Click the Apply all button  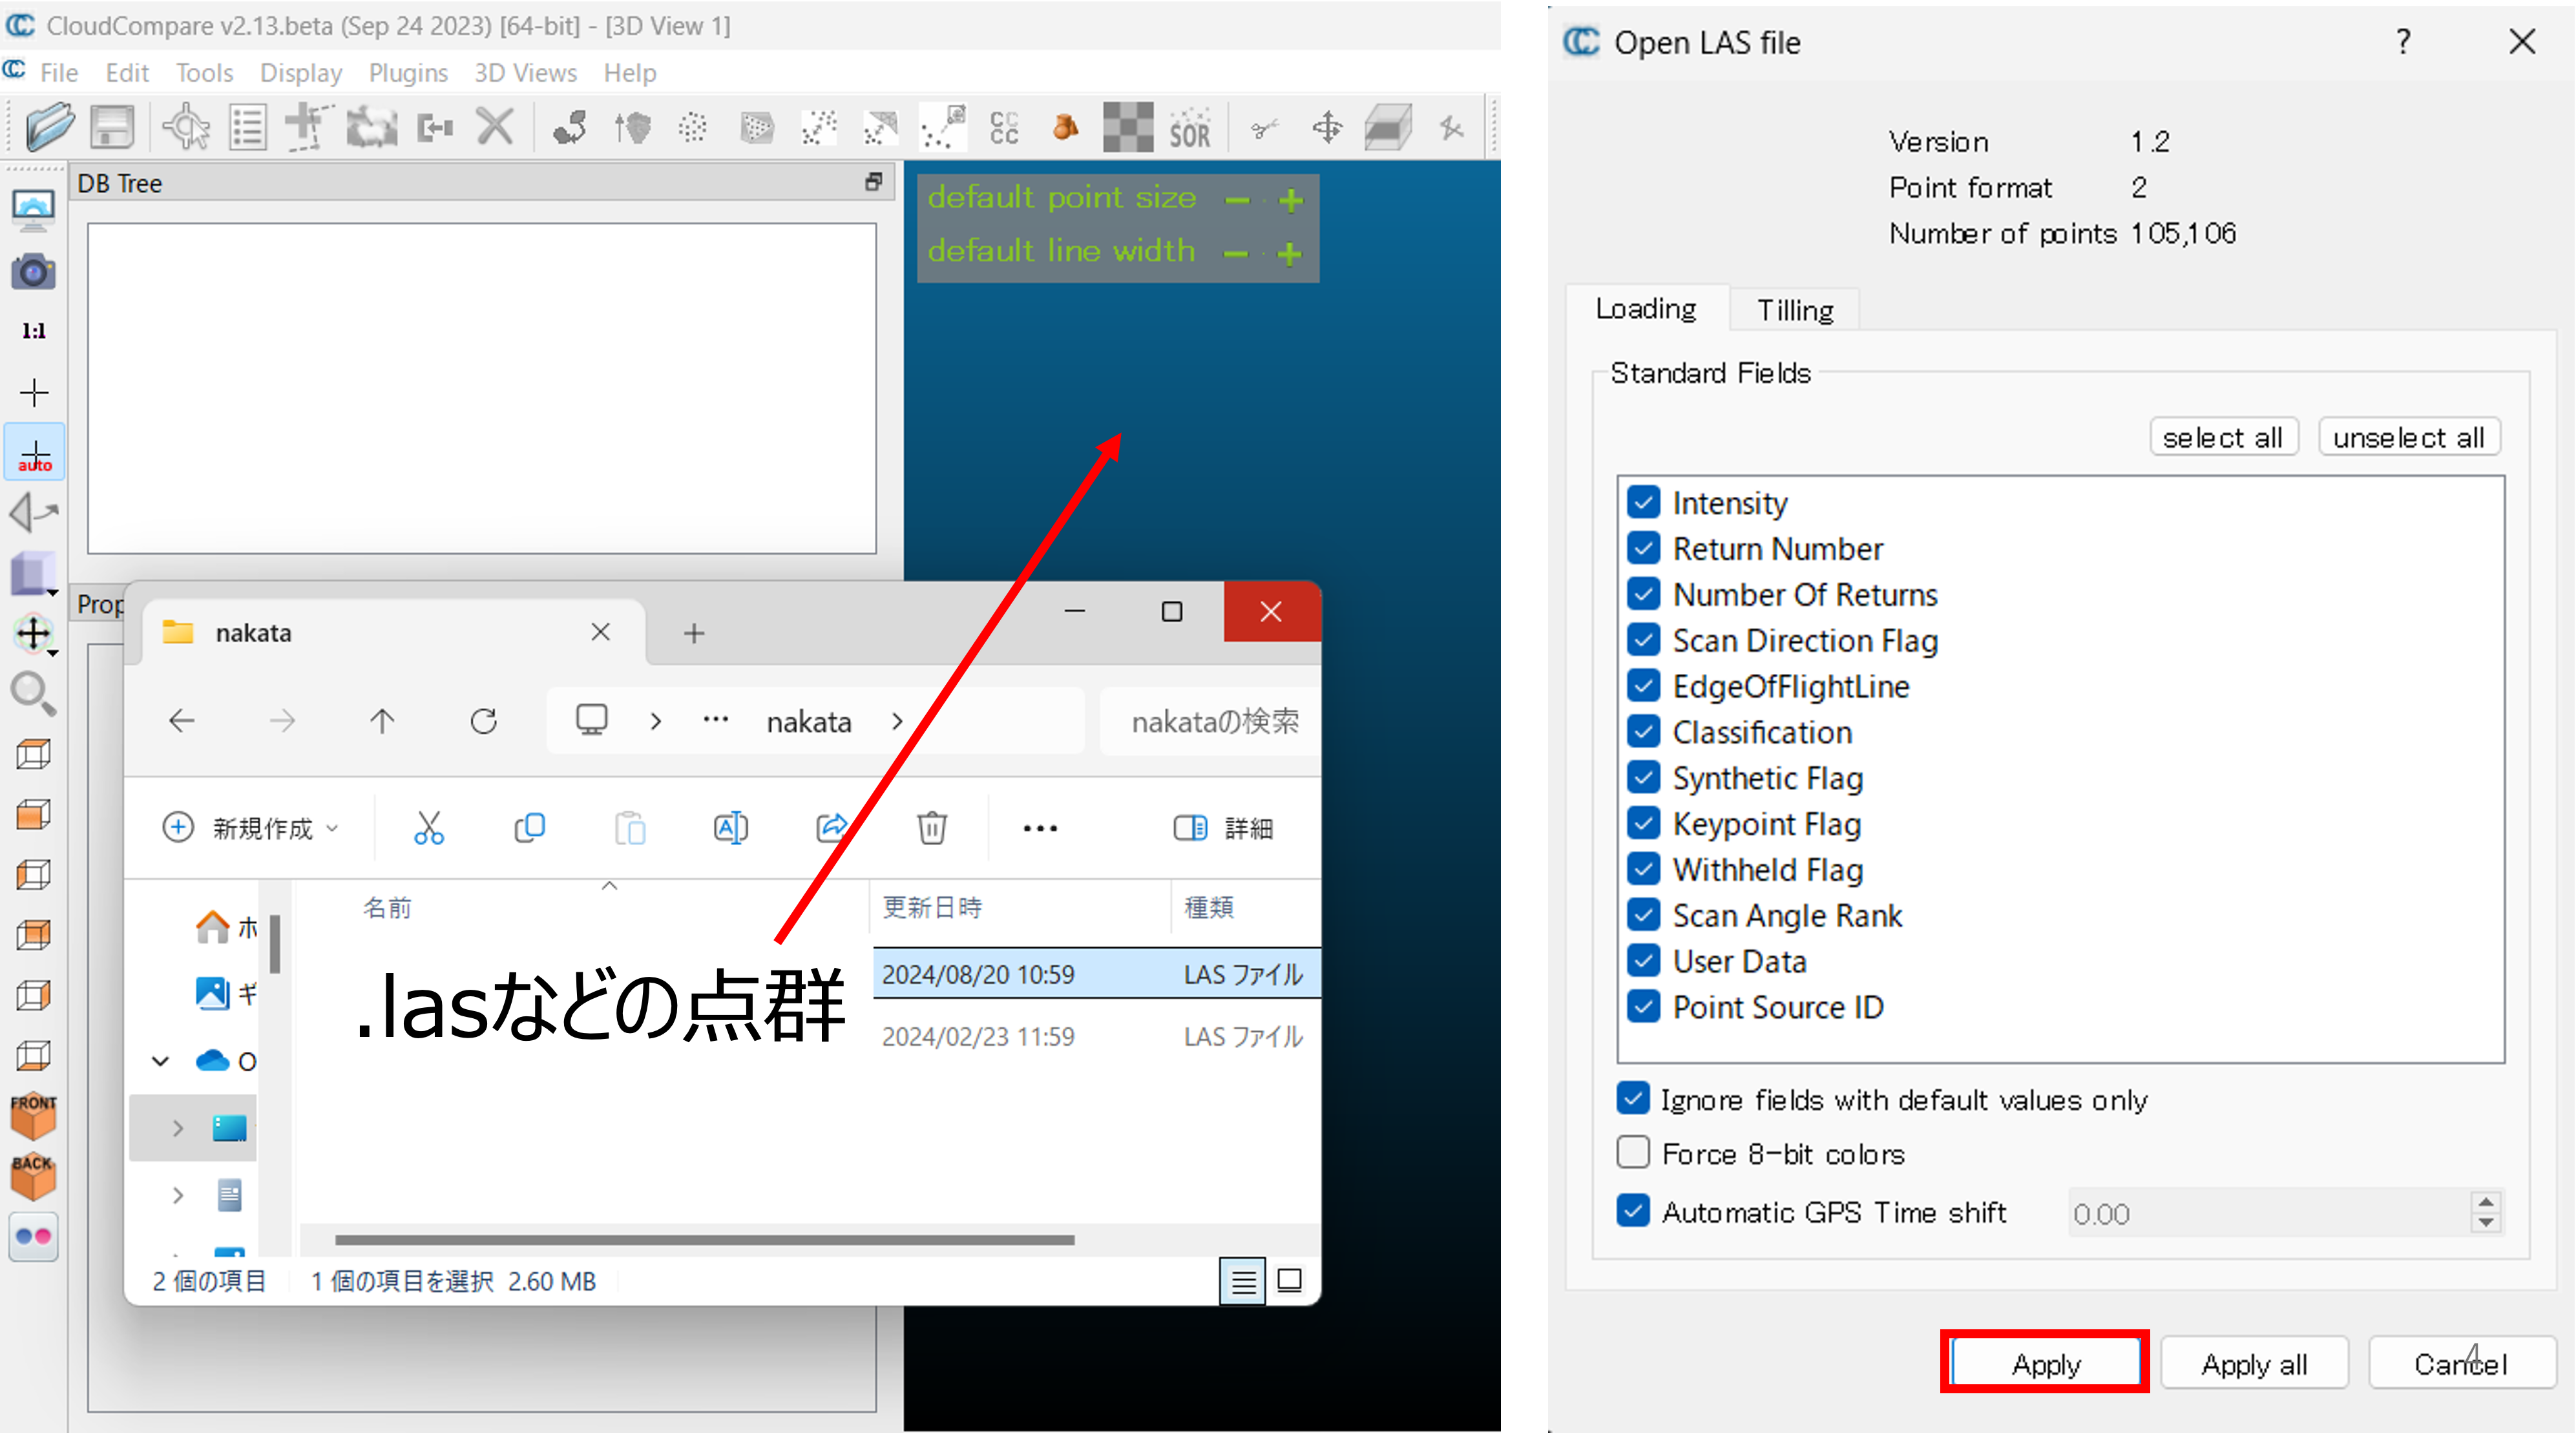[x=2254, y=1364]
